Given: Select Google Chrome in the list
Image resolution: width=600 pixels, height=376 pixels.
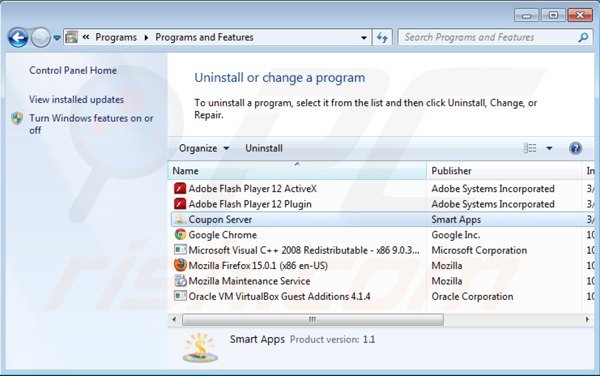Looking at the screenshot, I should [x=223, y=235].
